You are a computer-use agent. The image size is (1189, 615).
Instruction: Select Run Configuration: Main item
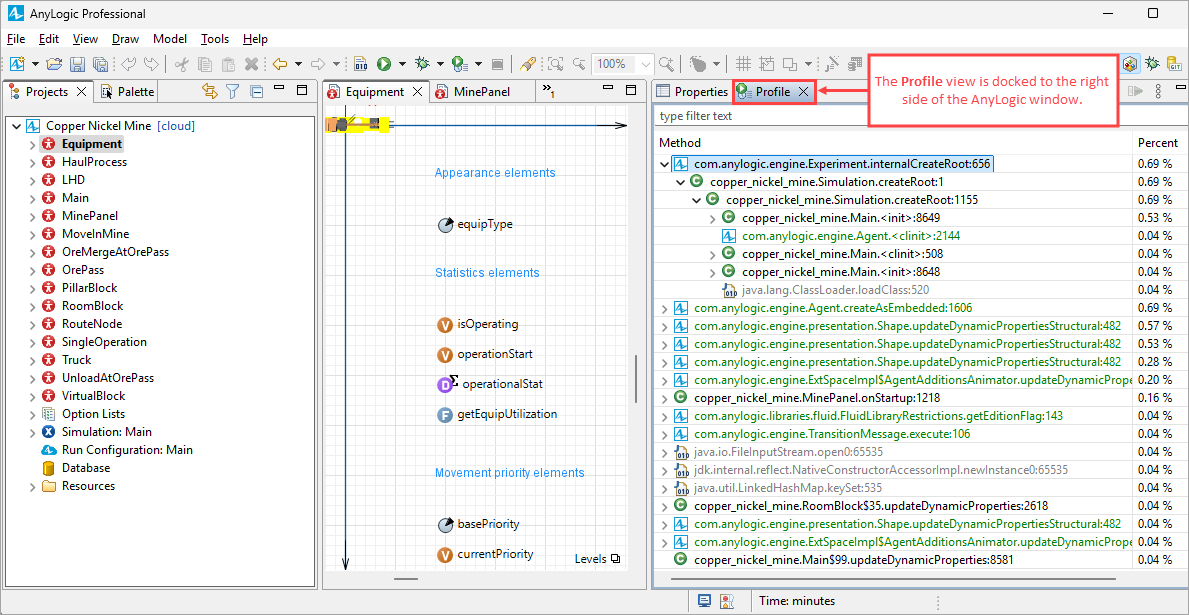(x=127, y=450)
